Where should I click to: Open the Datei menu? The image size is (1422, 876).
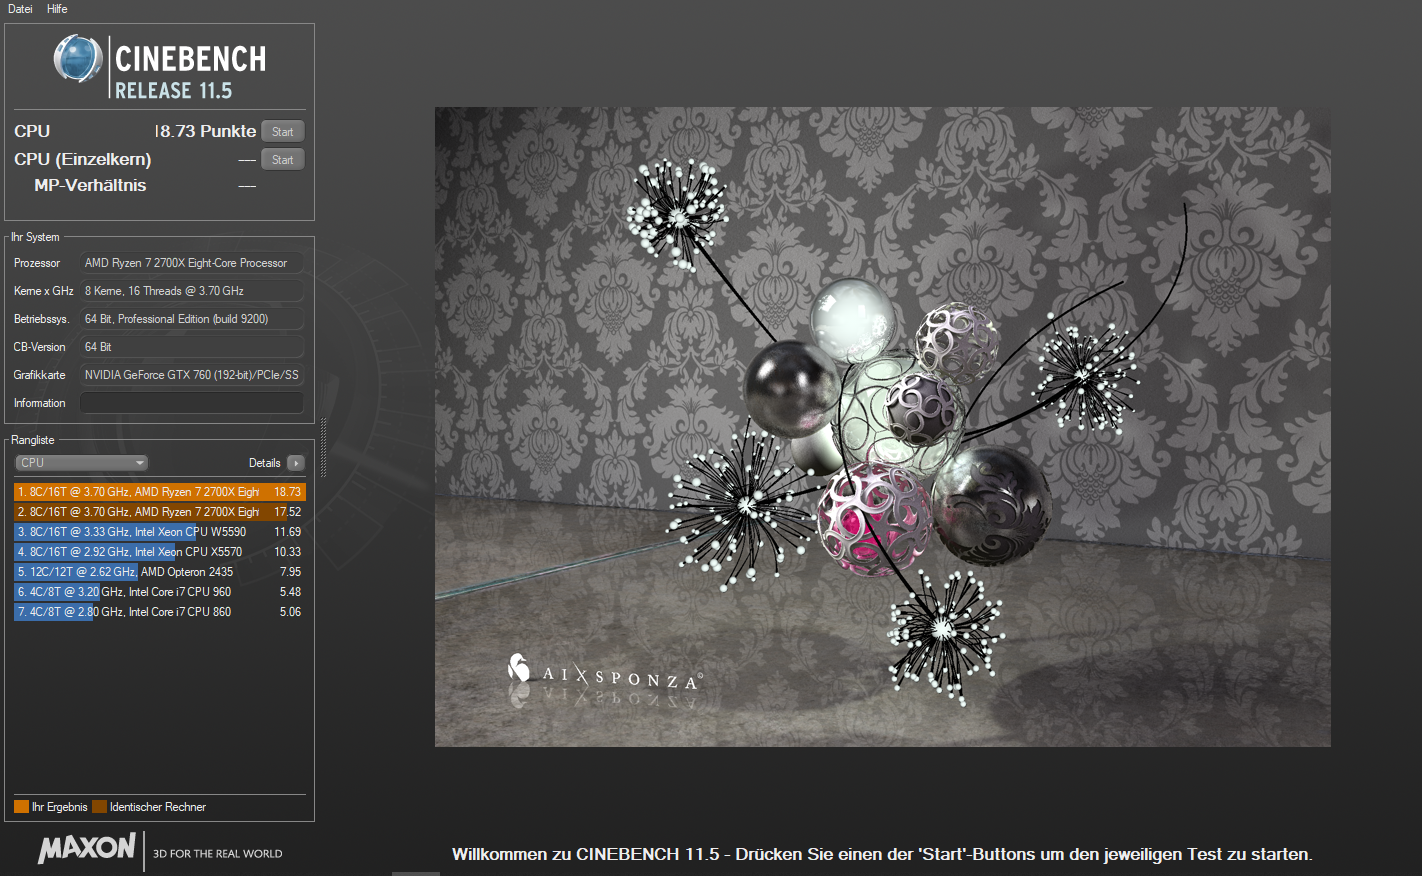coord(20,9)
